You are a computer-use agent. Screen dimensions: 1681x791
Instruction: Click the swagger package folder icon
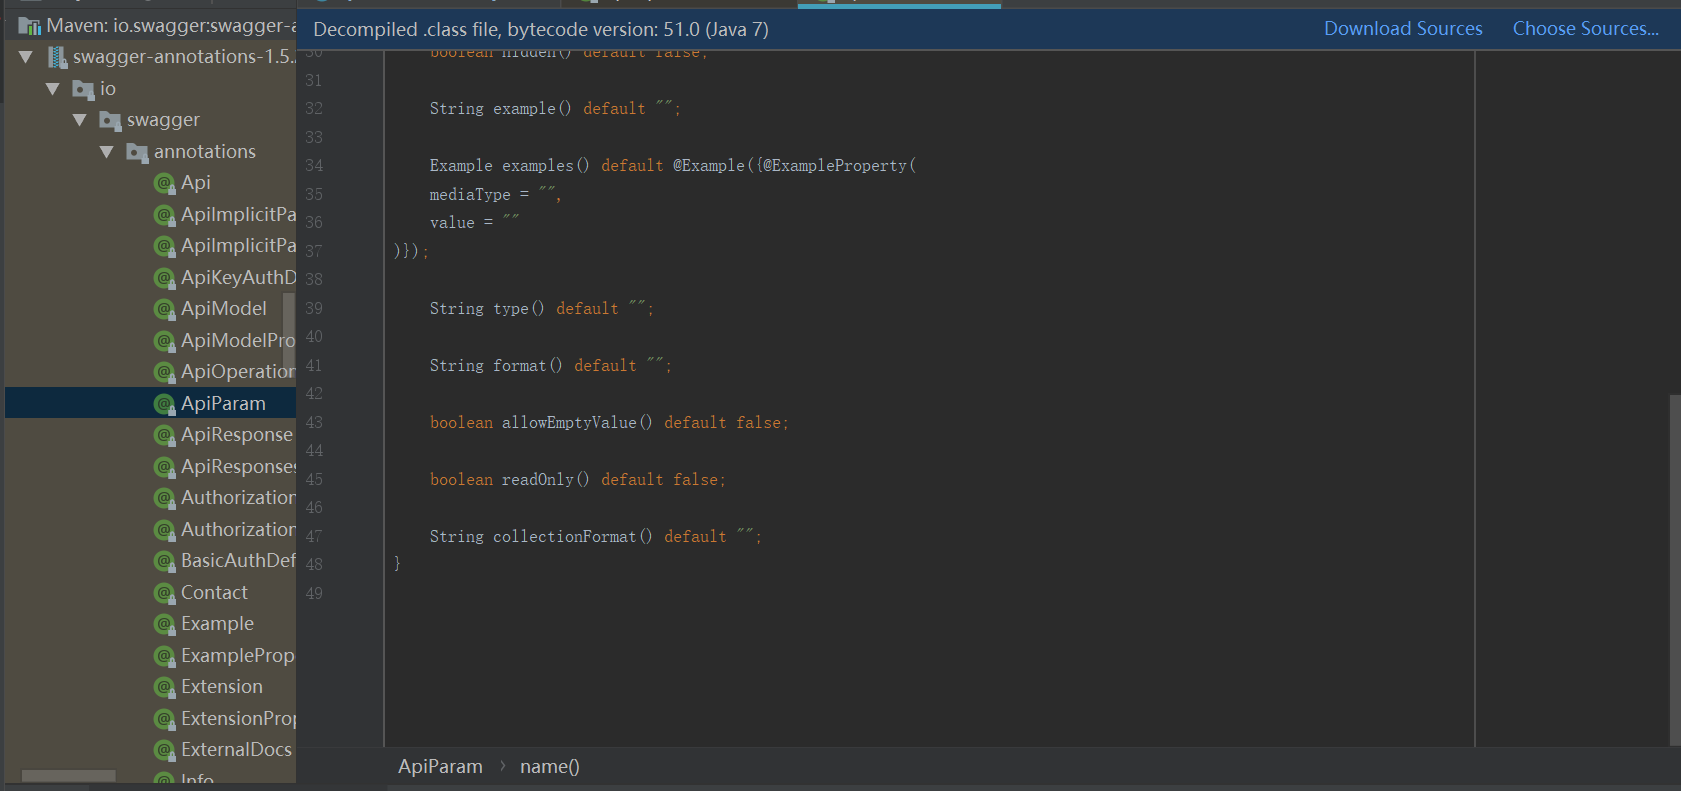(111, 120)
